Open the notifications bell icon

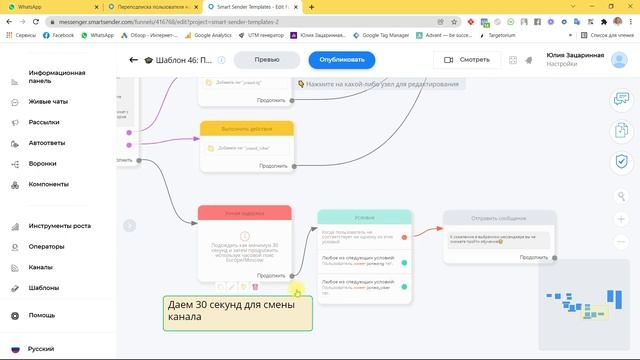(529, 60)
